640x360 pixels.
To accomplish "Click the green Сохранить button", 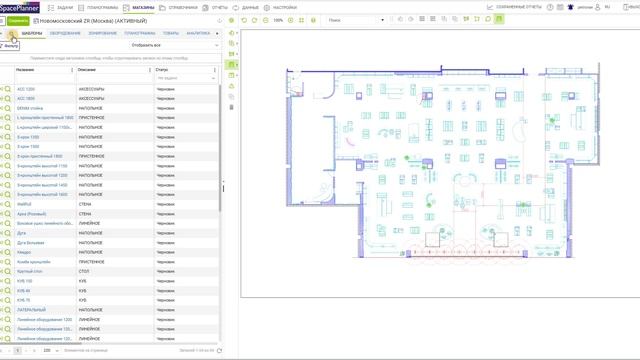I will point(18,20).
